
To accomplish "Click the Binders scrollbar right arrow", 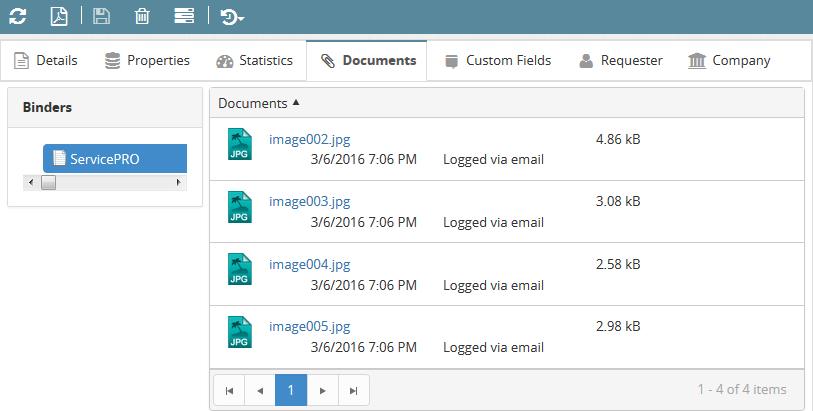I will [179, 182].
